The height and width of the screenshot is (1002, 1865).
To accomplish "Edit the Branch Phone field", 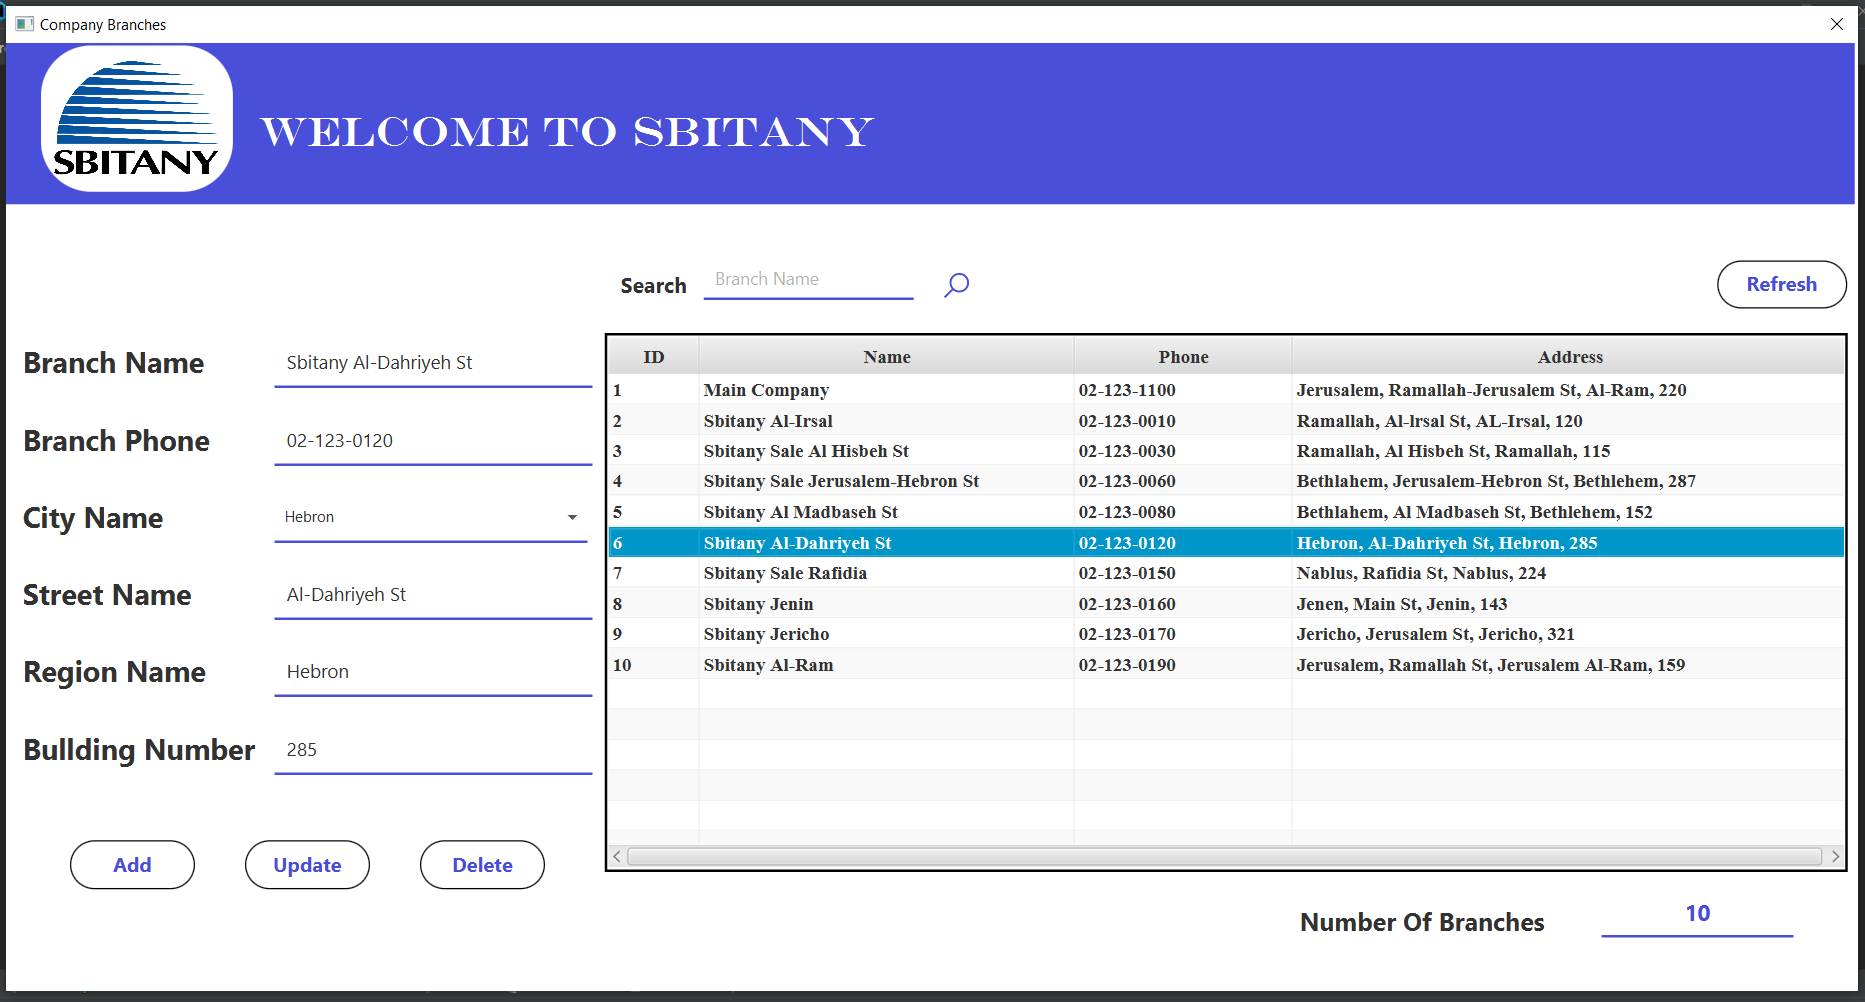I will coord(433,441).
